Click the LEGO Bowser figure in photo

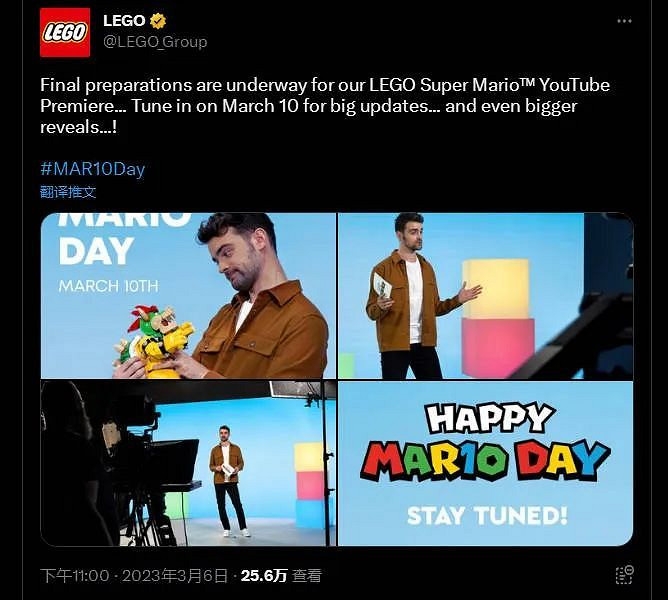tap(153, 342)
